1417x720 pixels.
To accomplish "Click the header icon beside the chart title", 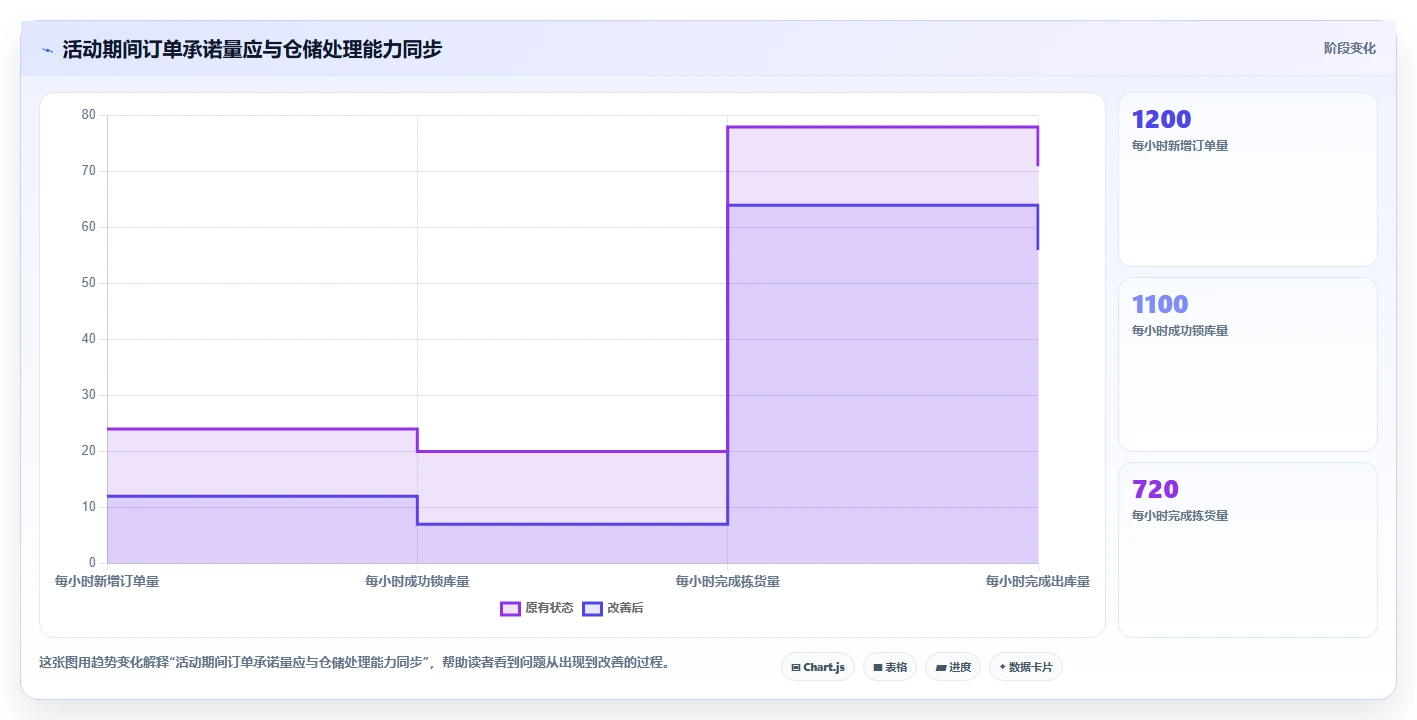I will tap(47, 50).
